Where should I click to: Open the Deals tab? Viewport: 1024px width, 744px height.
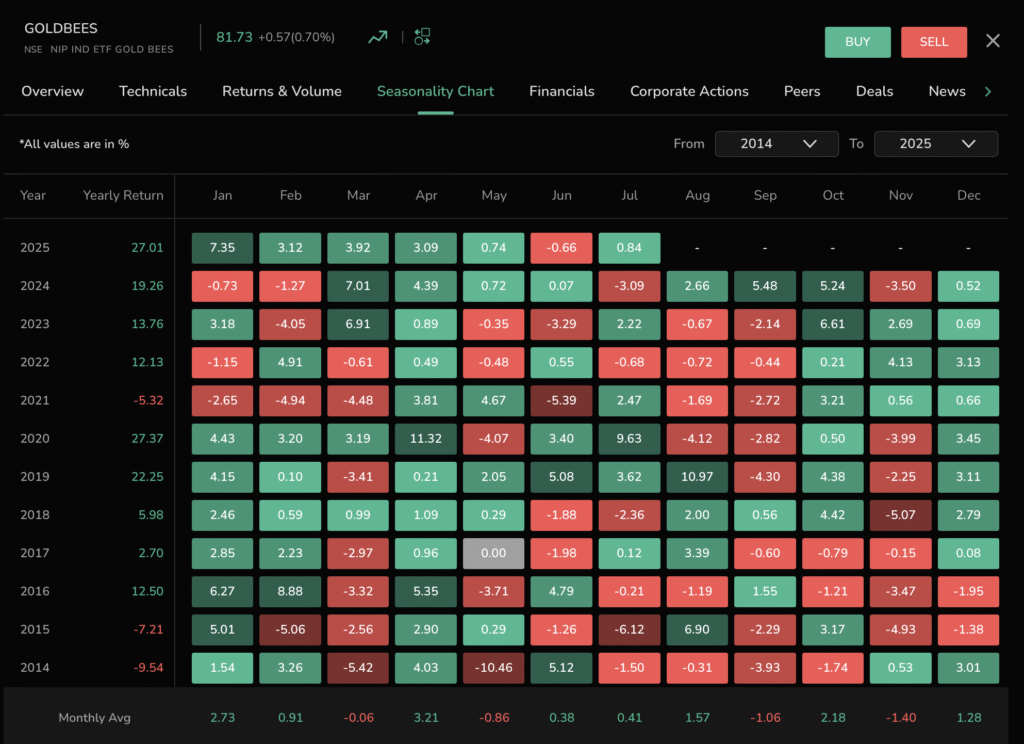tap(874, 91)
